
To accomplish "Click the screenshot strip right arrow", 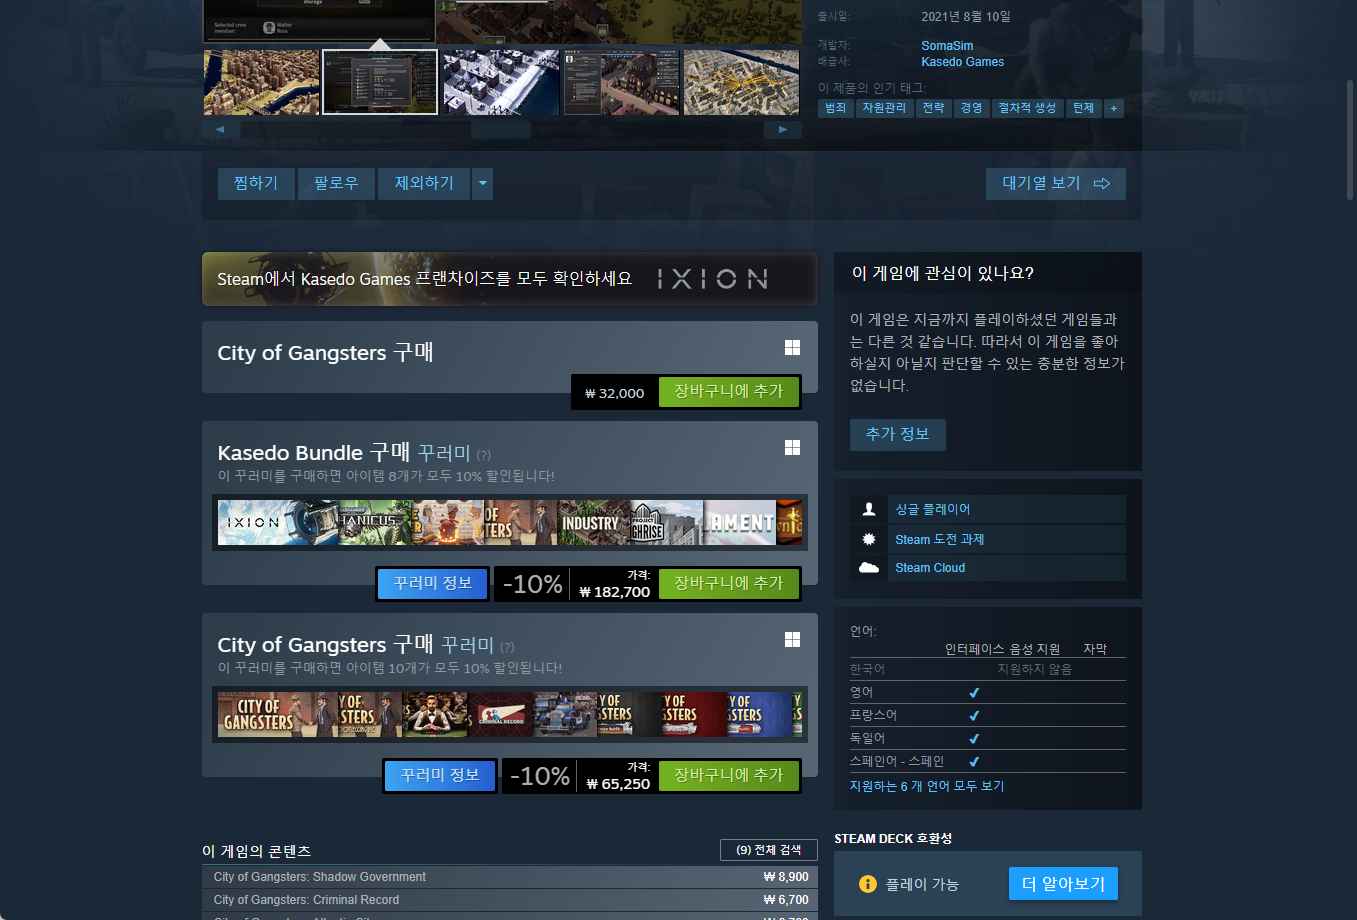I will pyautogui.click(x=783, y=129).
